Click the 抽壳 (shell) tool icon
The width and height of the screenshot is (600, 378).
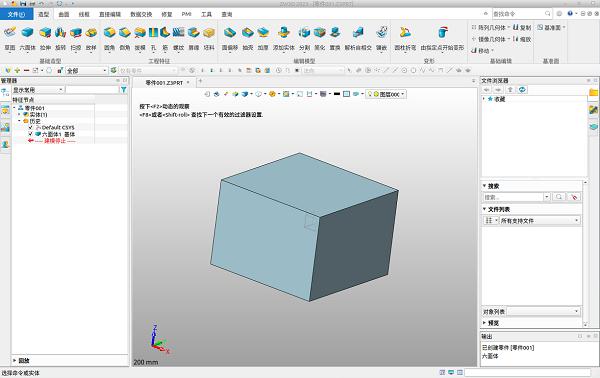tap(248, 33)
